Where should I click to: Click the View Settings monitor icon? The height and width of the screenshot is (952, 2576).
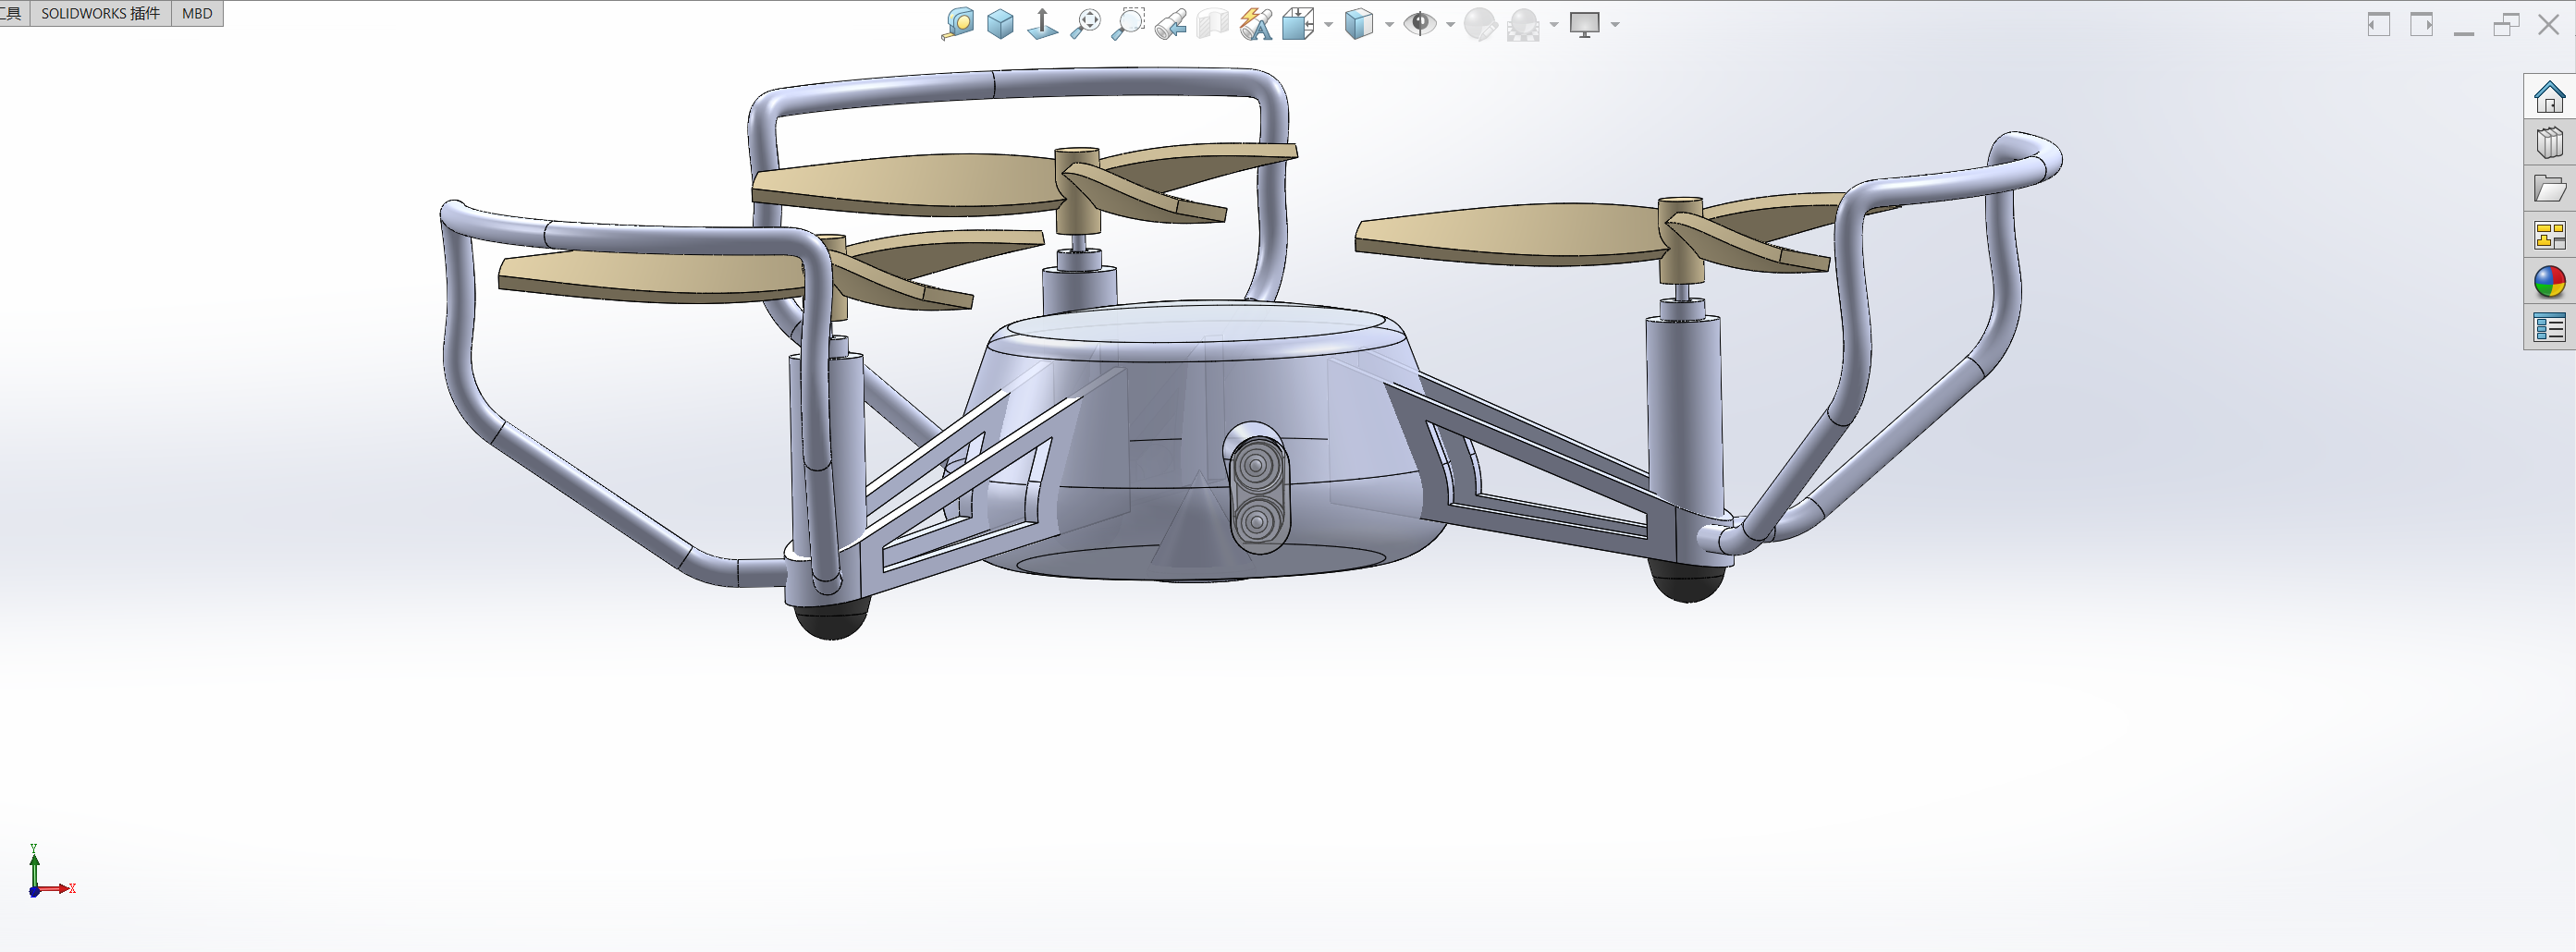(x=1585, y=24)
